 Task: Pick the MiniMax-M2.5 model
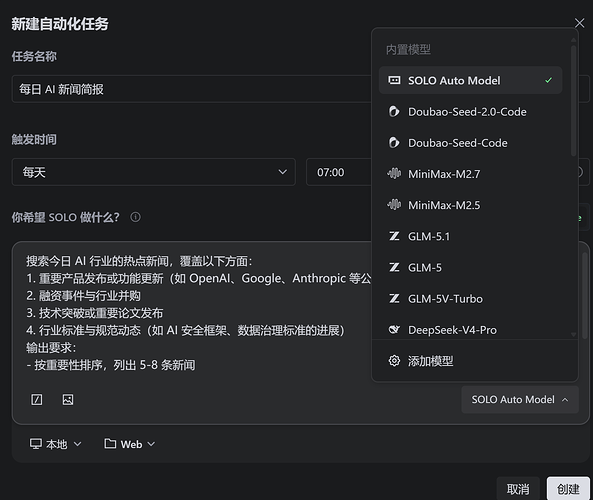pos(470,205)
